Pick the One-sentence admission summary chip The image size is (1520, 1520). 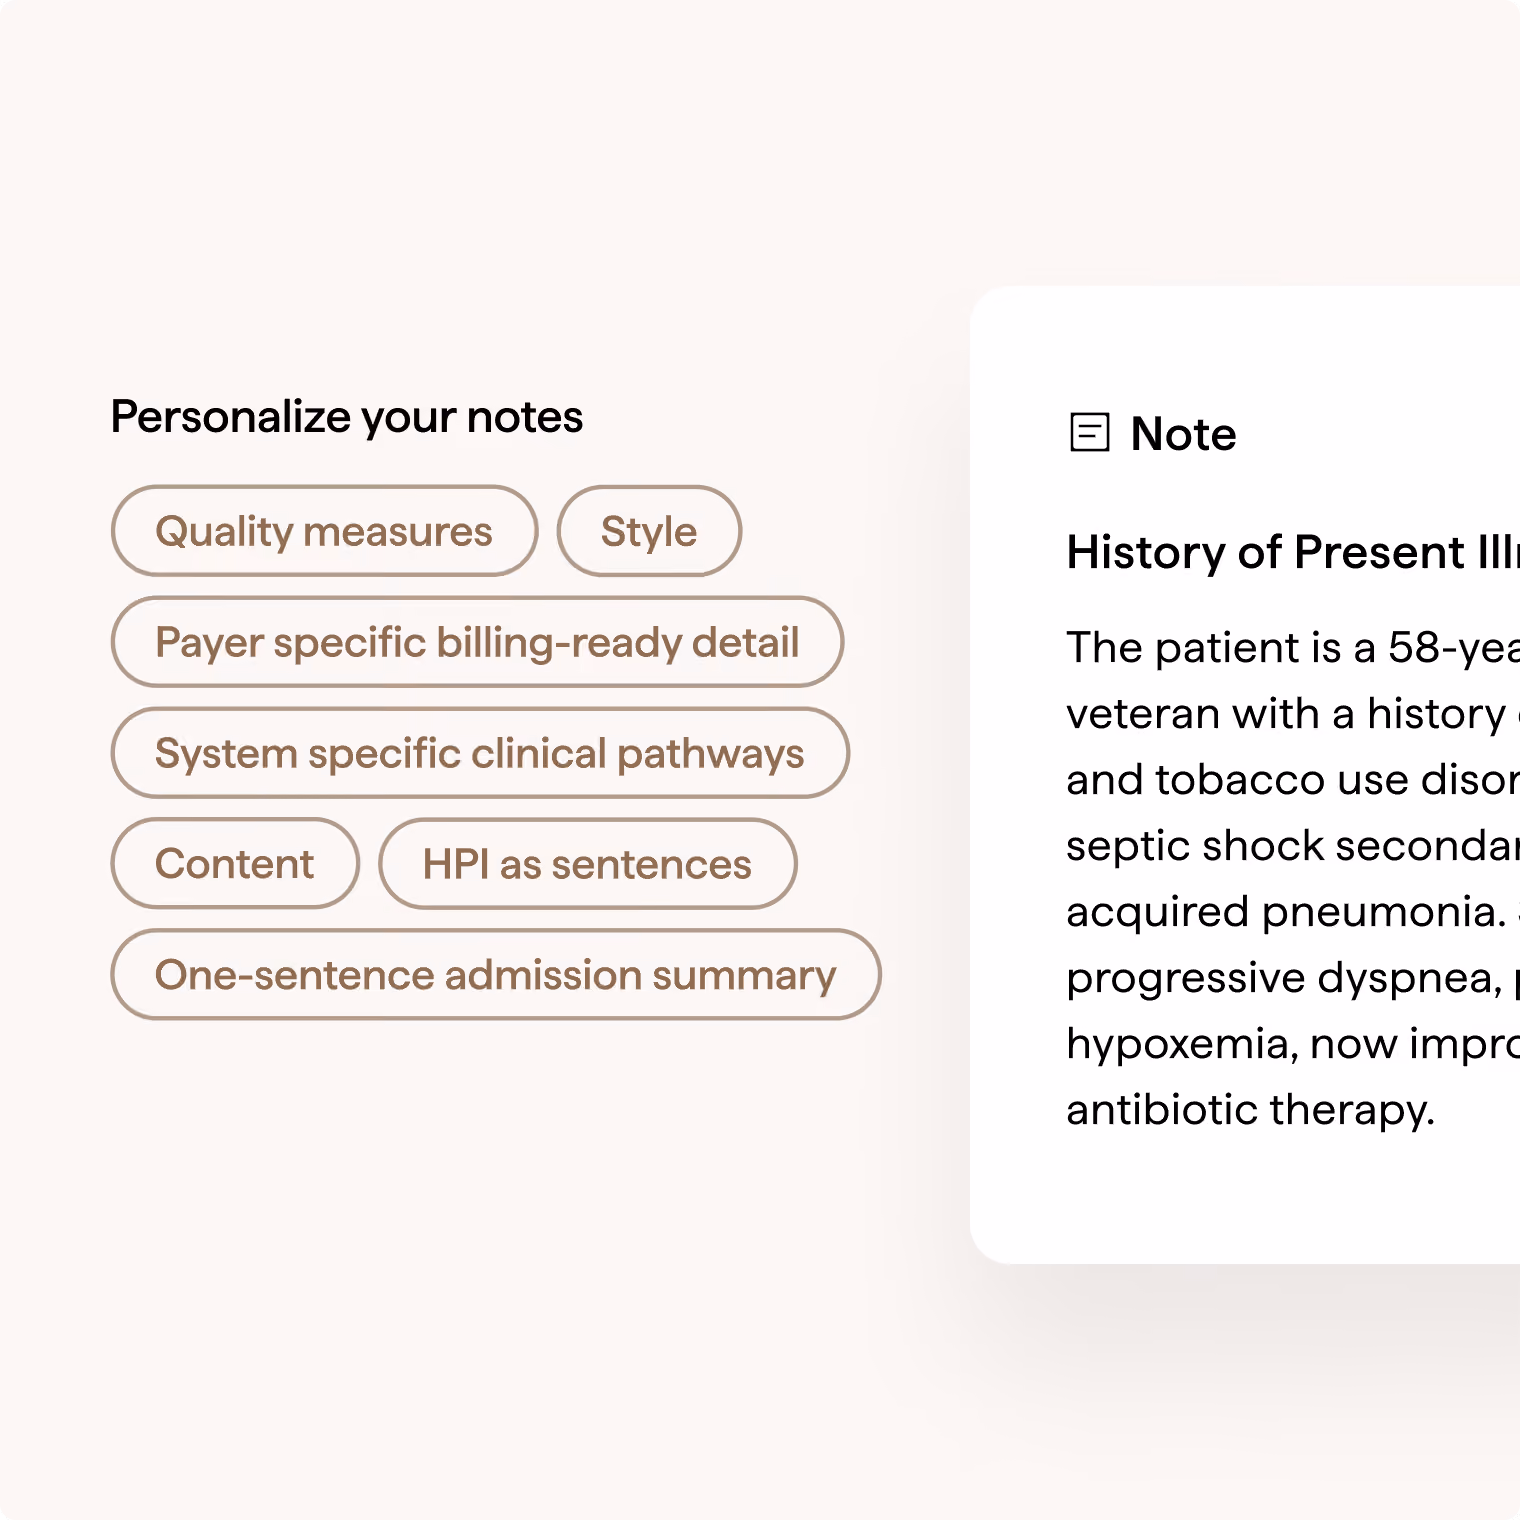click(x=496, y=975)
